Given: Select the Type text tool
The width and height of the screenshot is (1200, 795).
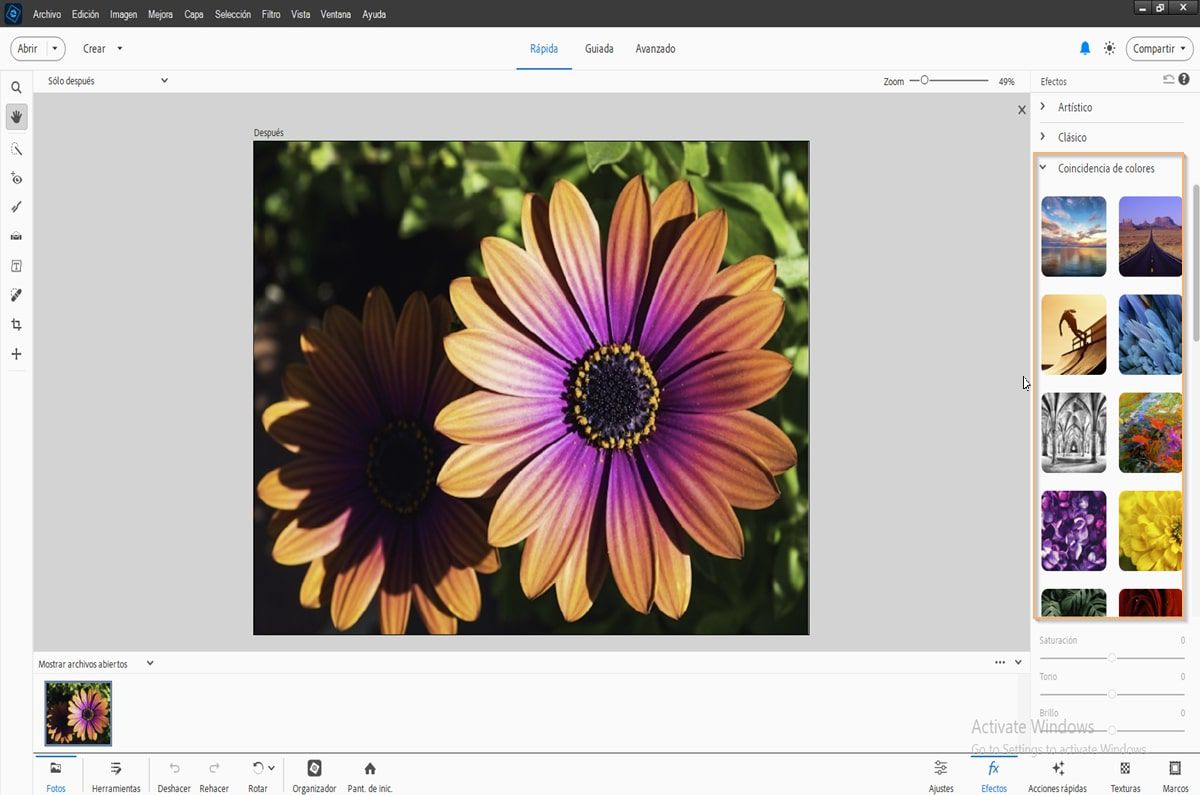Looking at the screenshot, I should [16, 266].
